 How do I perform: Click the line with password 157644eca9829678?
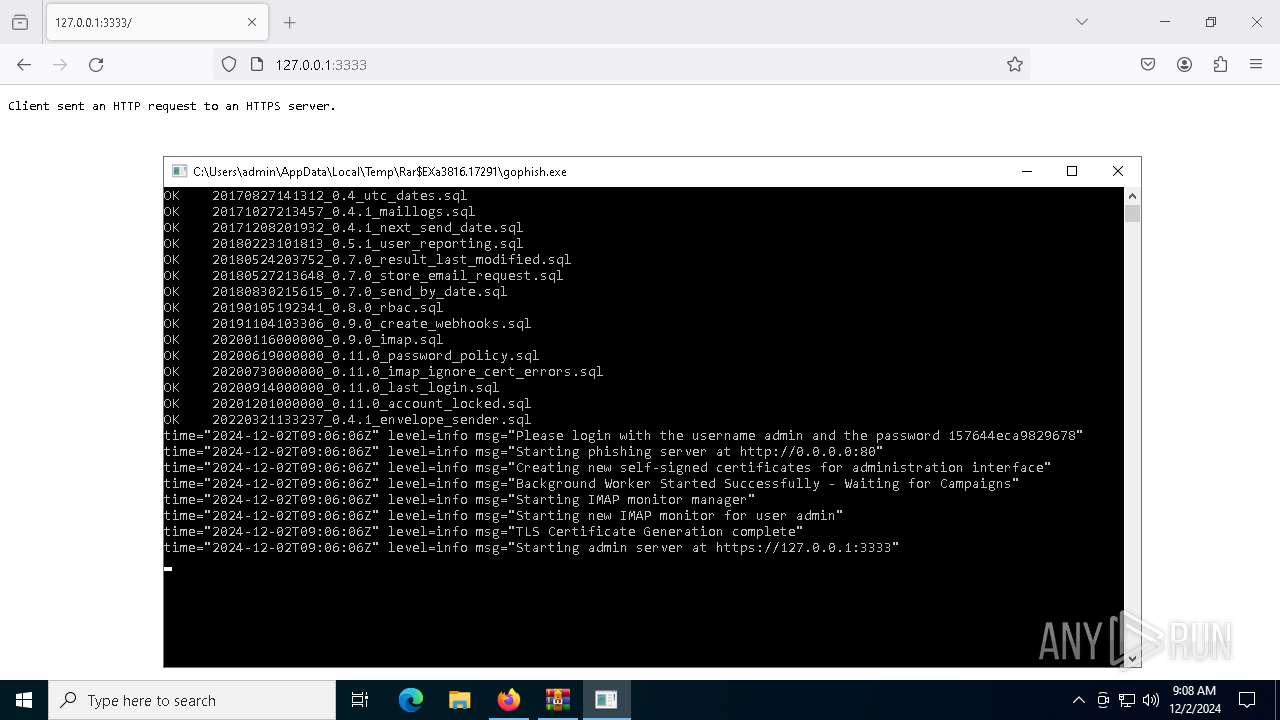coord(623,436)
